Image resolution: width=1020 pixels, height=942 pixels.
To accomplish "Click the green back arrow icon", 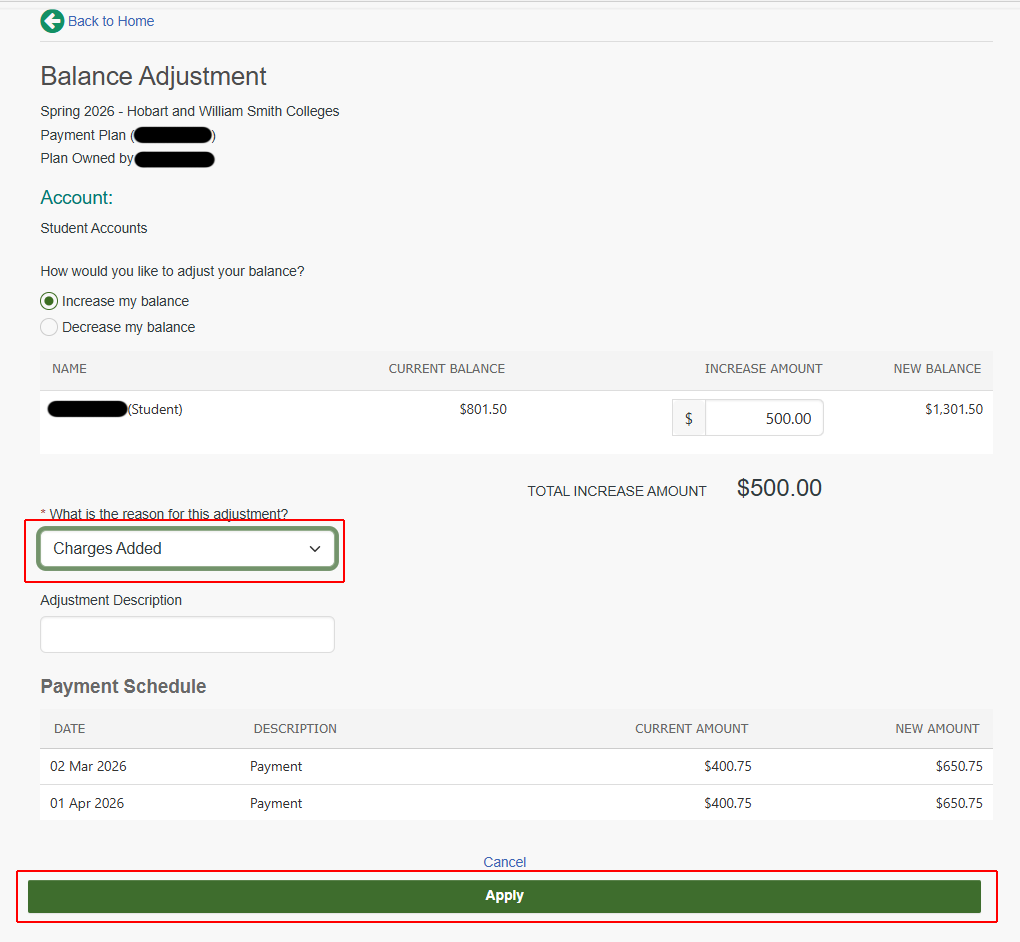I will click(52, 21).
